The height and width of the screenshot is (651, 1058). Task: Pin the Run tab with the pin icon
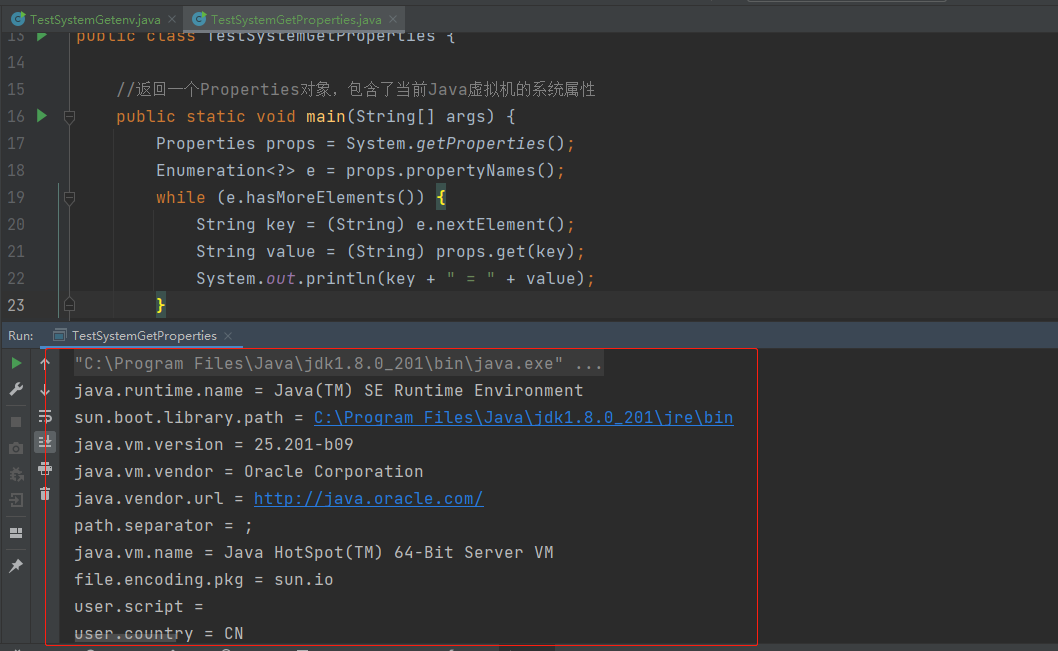pos(16,565)
